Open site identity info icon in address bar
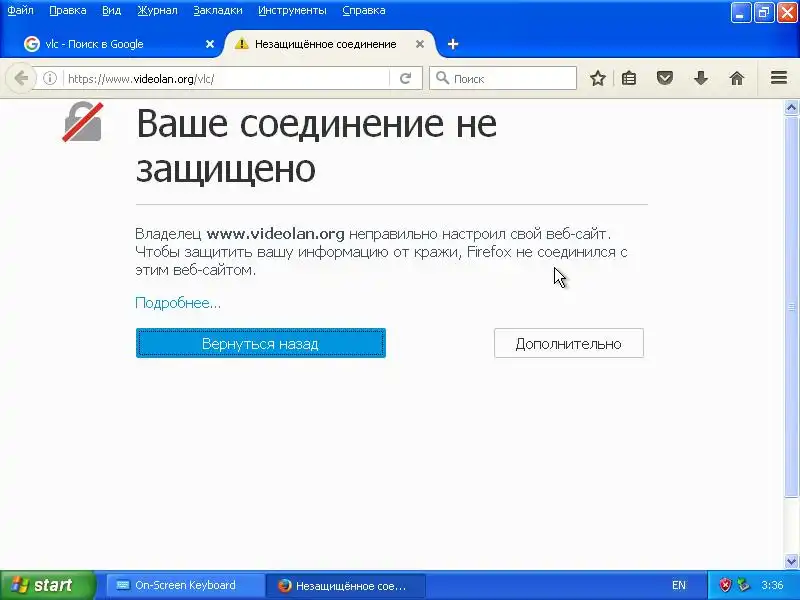 50,79
